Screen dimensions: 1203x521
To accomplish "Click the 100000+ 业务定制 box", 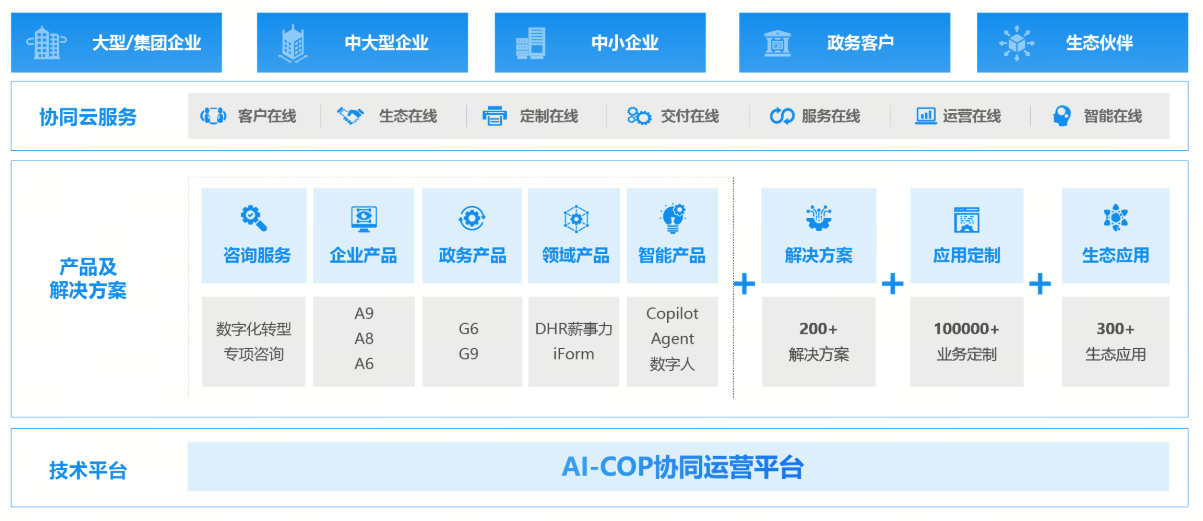I will [966, 341].
